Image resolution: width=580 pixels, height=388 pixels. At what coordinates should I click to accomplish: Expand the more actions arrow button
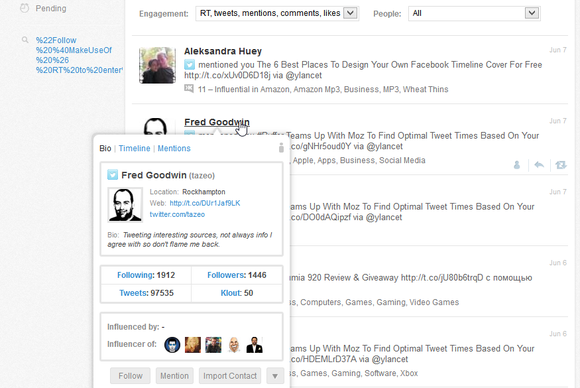click(x=275, y=376)
